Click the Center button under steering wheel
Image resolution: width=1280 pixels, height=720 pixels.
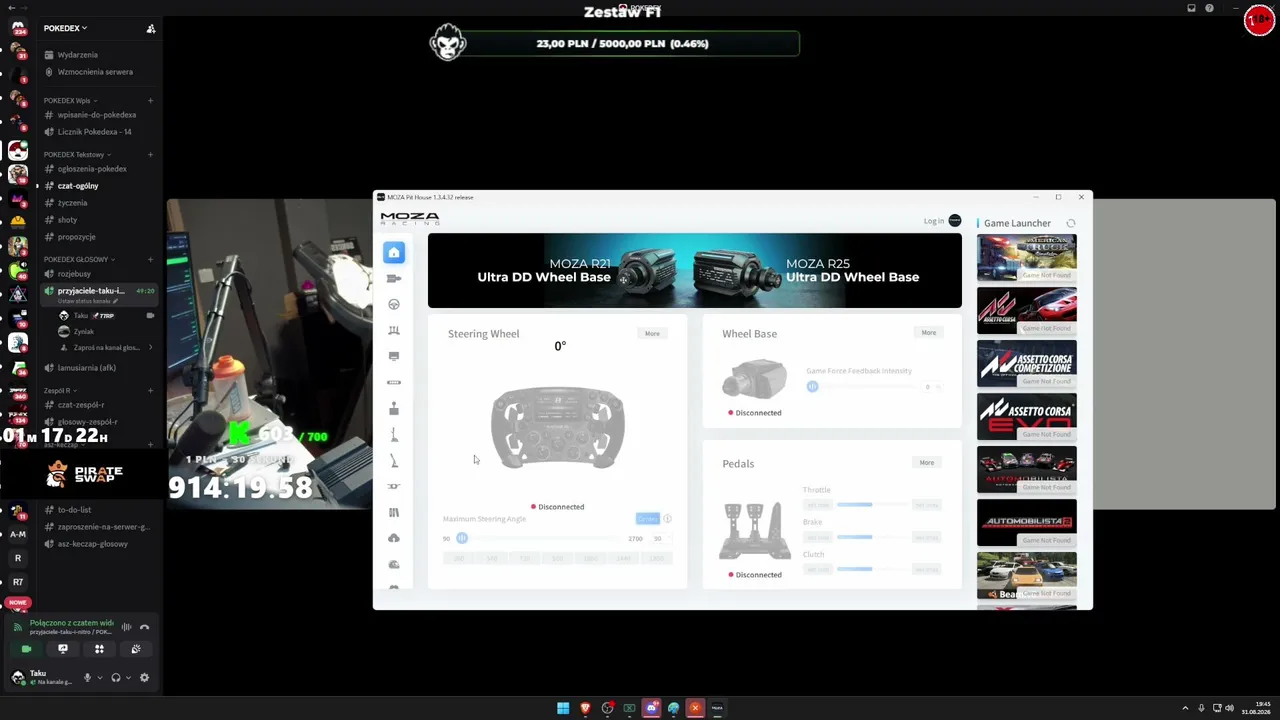click(647, 519)
